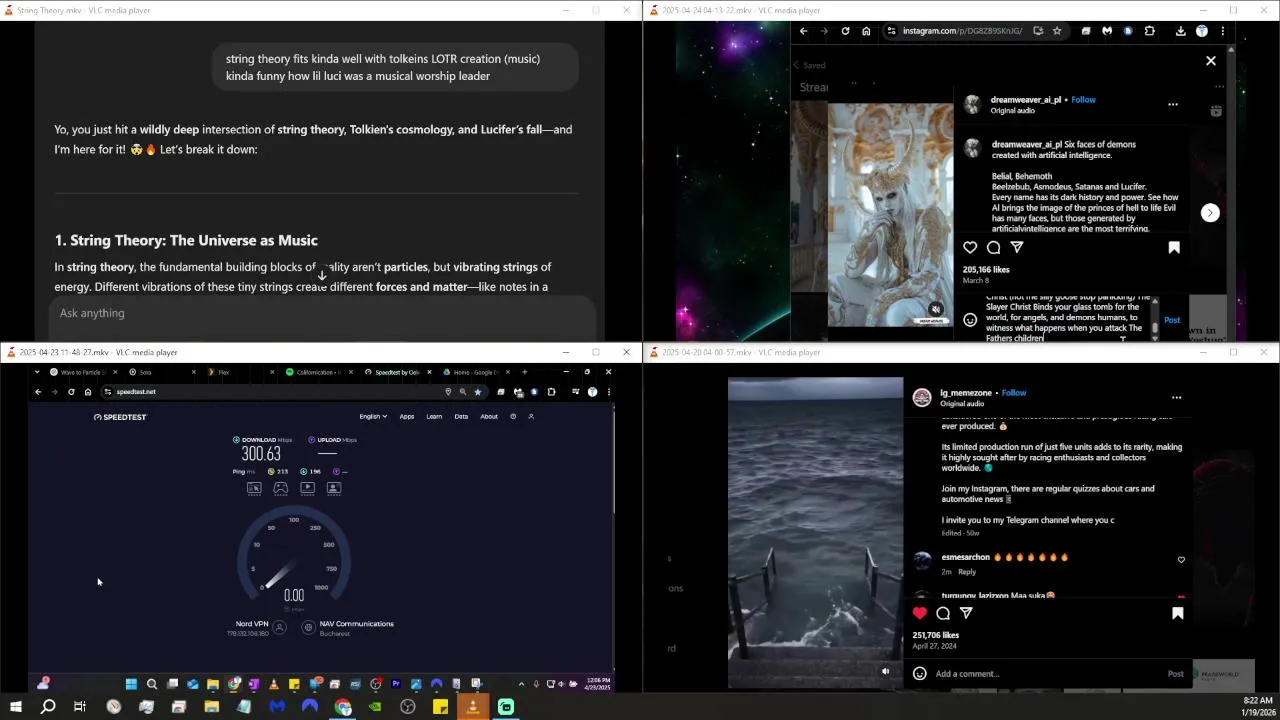The image size is (1280, 720).
Task: Follow dreamweaver_ai_pl
Action: (1083, 100)
